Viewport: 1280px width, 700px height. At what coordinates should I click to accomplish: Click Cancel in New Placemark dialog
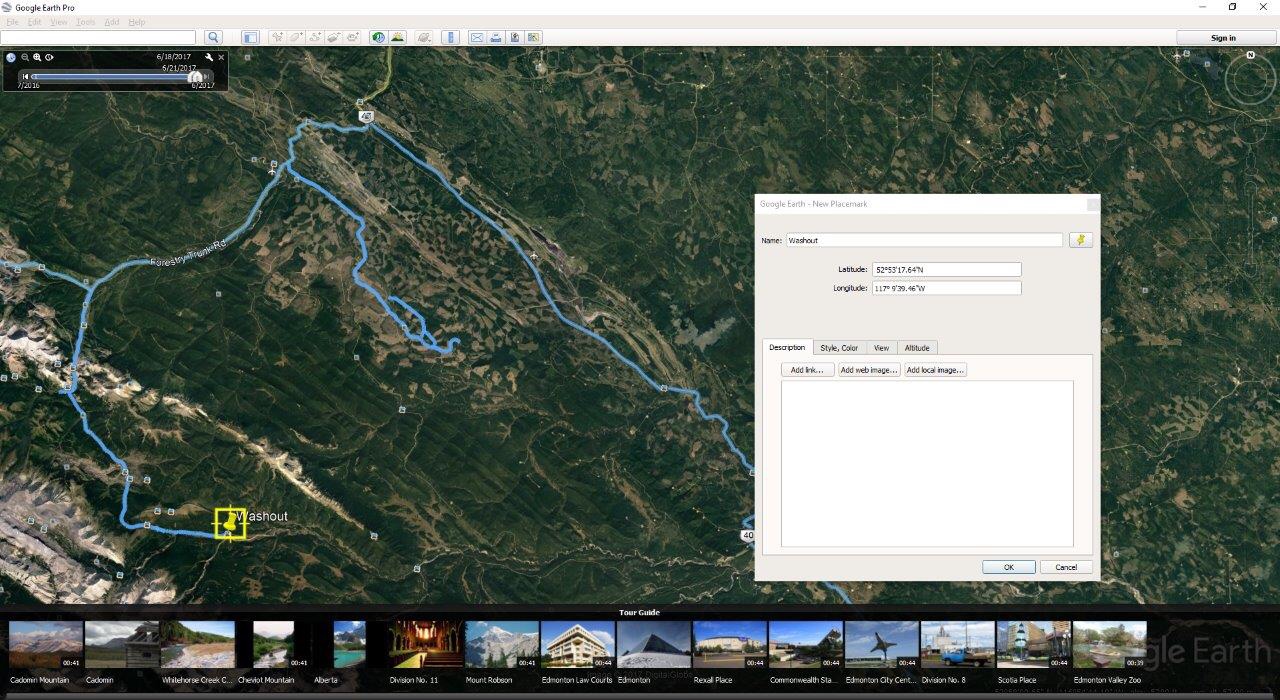1066,567
